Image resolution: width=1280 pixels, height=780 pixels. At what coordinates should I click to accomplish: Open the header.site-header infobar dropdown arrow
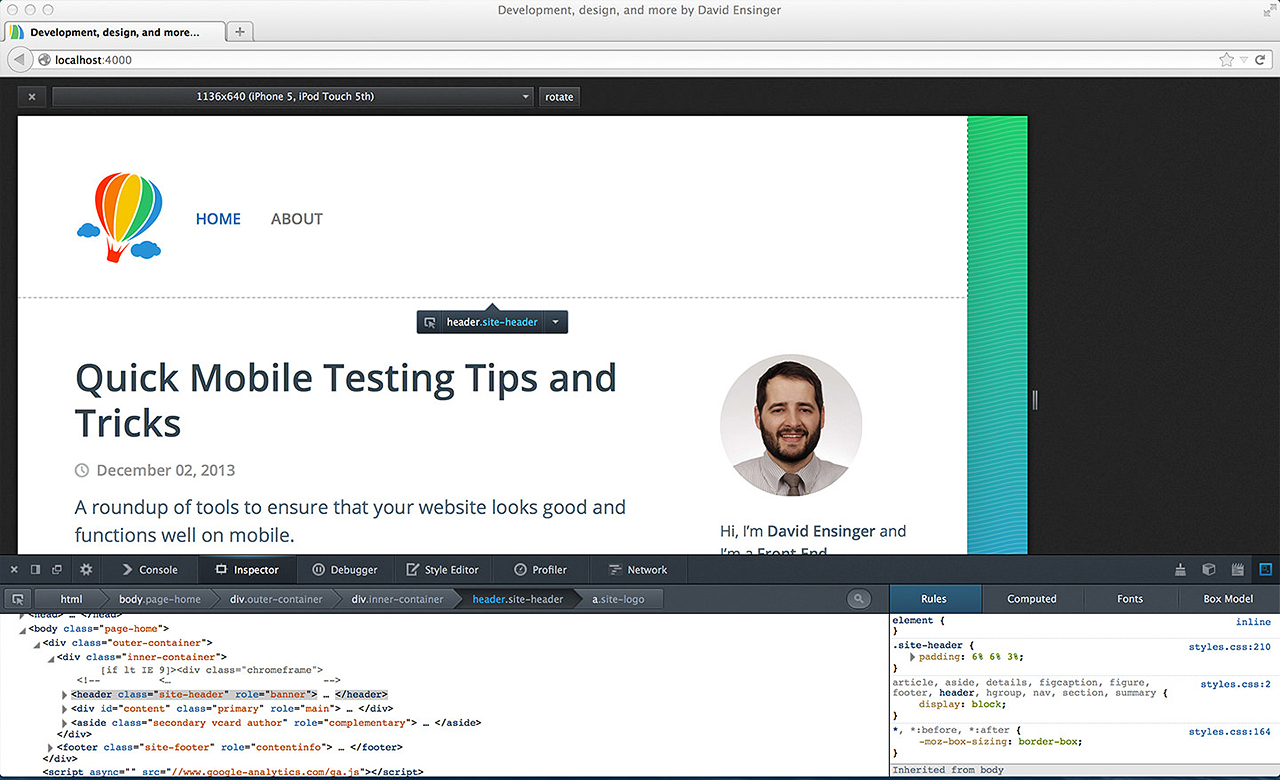(557, 322)
